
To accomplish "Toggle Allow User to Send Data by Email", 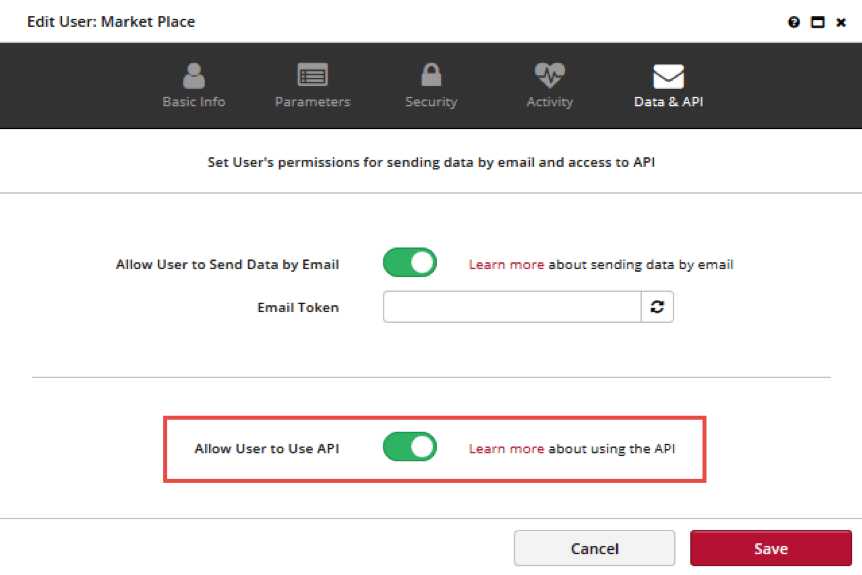I will 410,262.
